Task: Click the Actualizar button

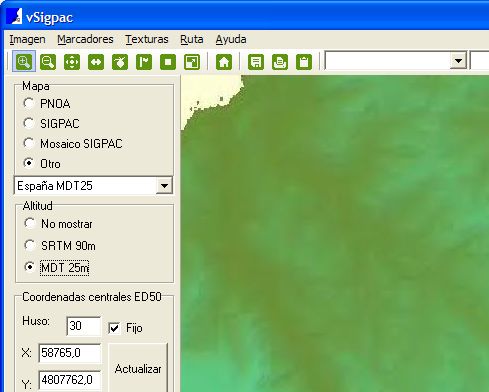Action: click(x=138, y=369)
